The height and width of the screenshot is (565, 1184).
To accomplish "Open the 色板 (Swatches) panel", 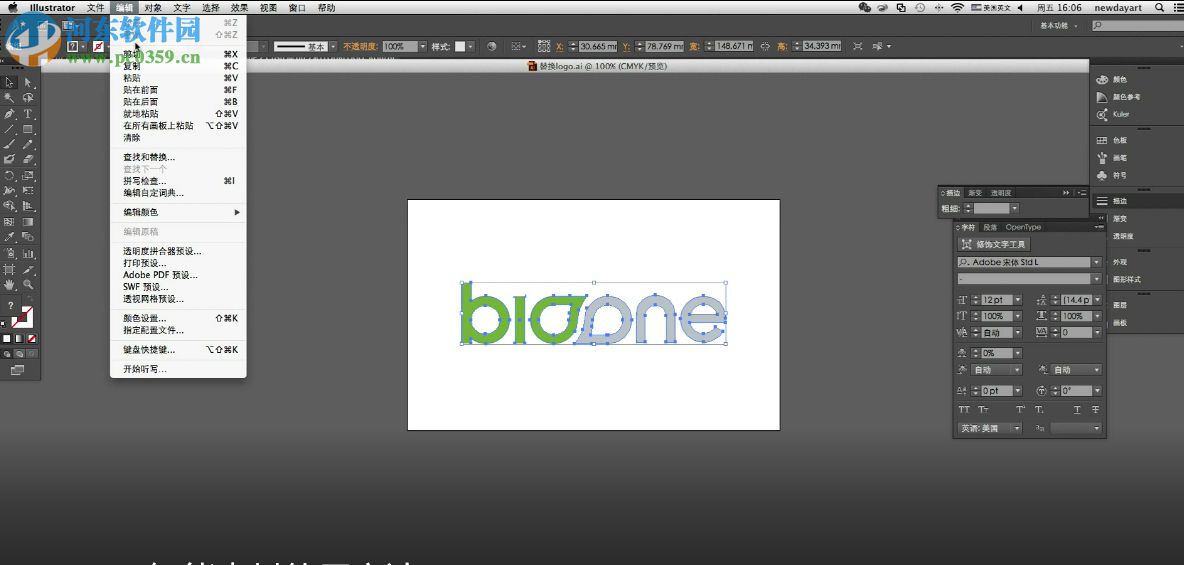I will click(1112, 140).
